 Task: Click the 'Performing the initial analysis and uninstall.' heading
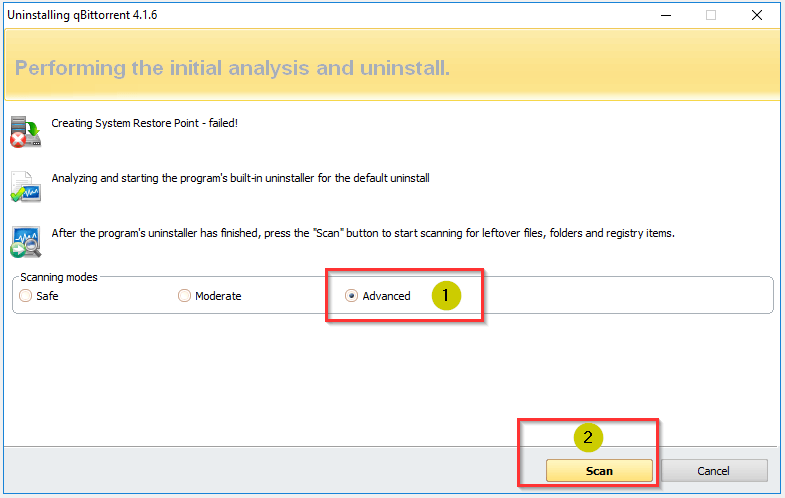point(232,68)
